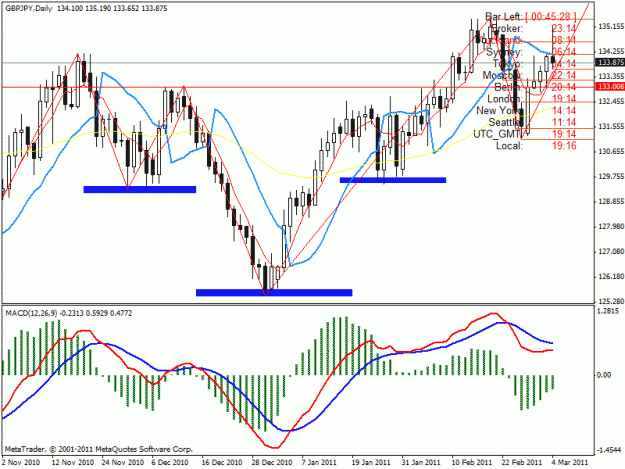Click the 4 Mar 2011 date label
The height and width of the screenshot is (469, 625).
pyautogui.click(x=570, y=462)
